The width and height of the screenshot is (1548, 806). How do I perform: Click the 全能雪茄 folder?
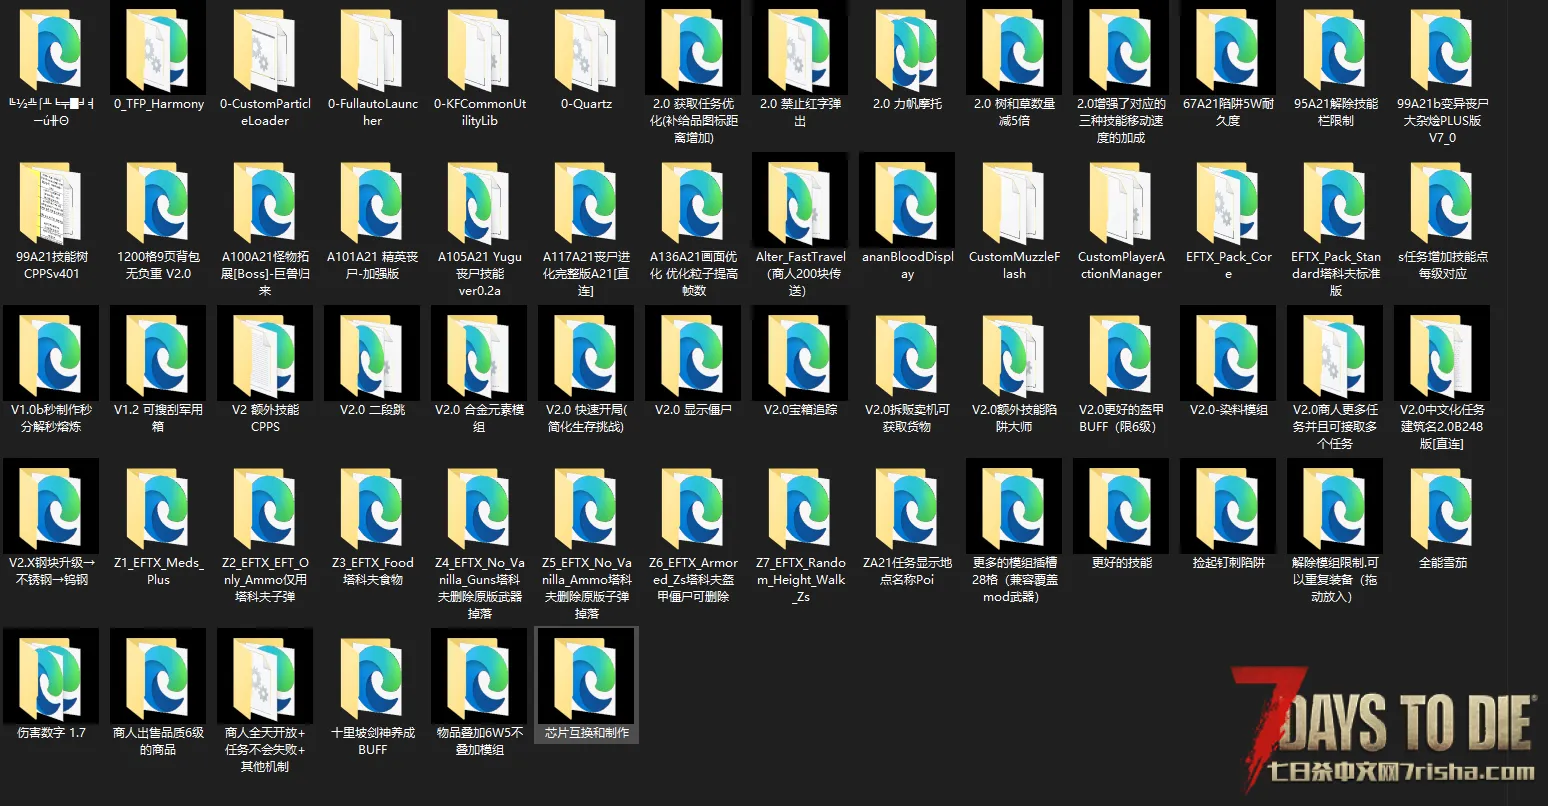tap(1442, 509)
